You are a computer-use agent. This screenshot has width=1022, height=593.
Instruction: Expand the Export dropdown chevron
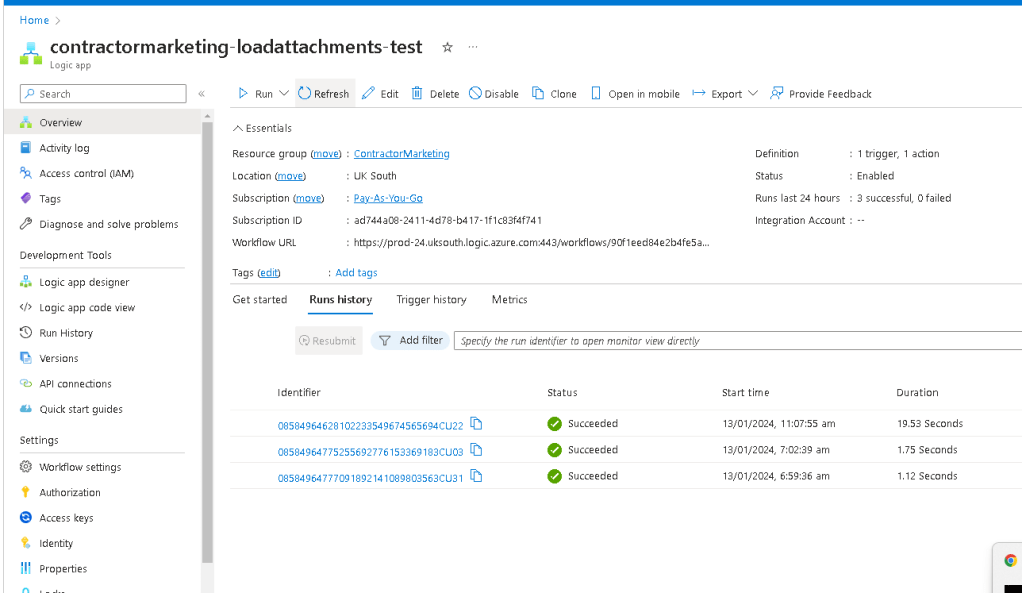click(x=753, y=93)
